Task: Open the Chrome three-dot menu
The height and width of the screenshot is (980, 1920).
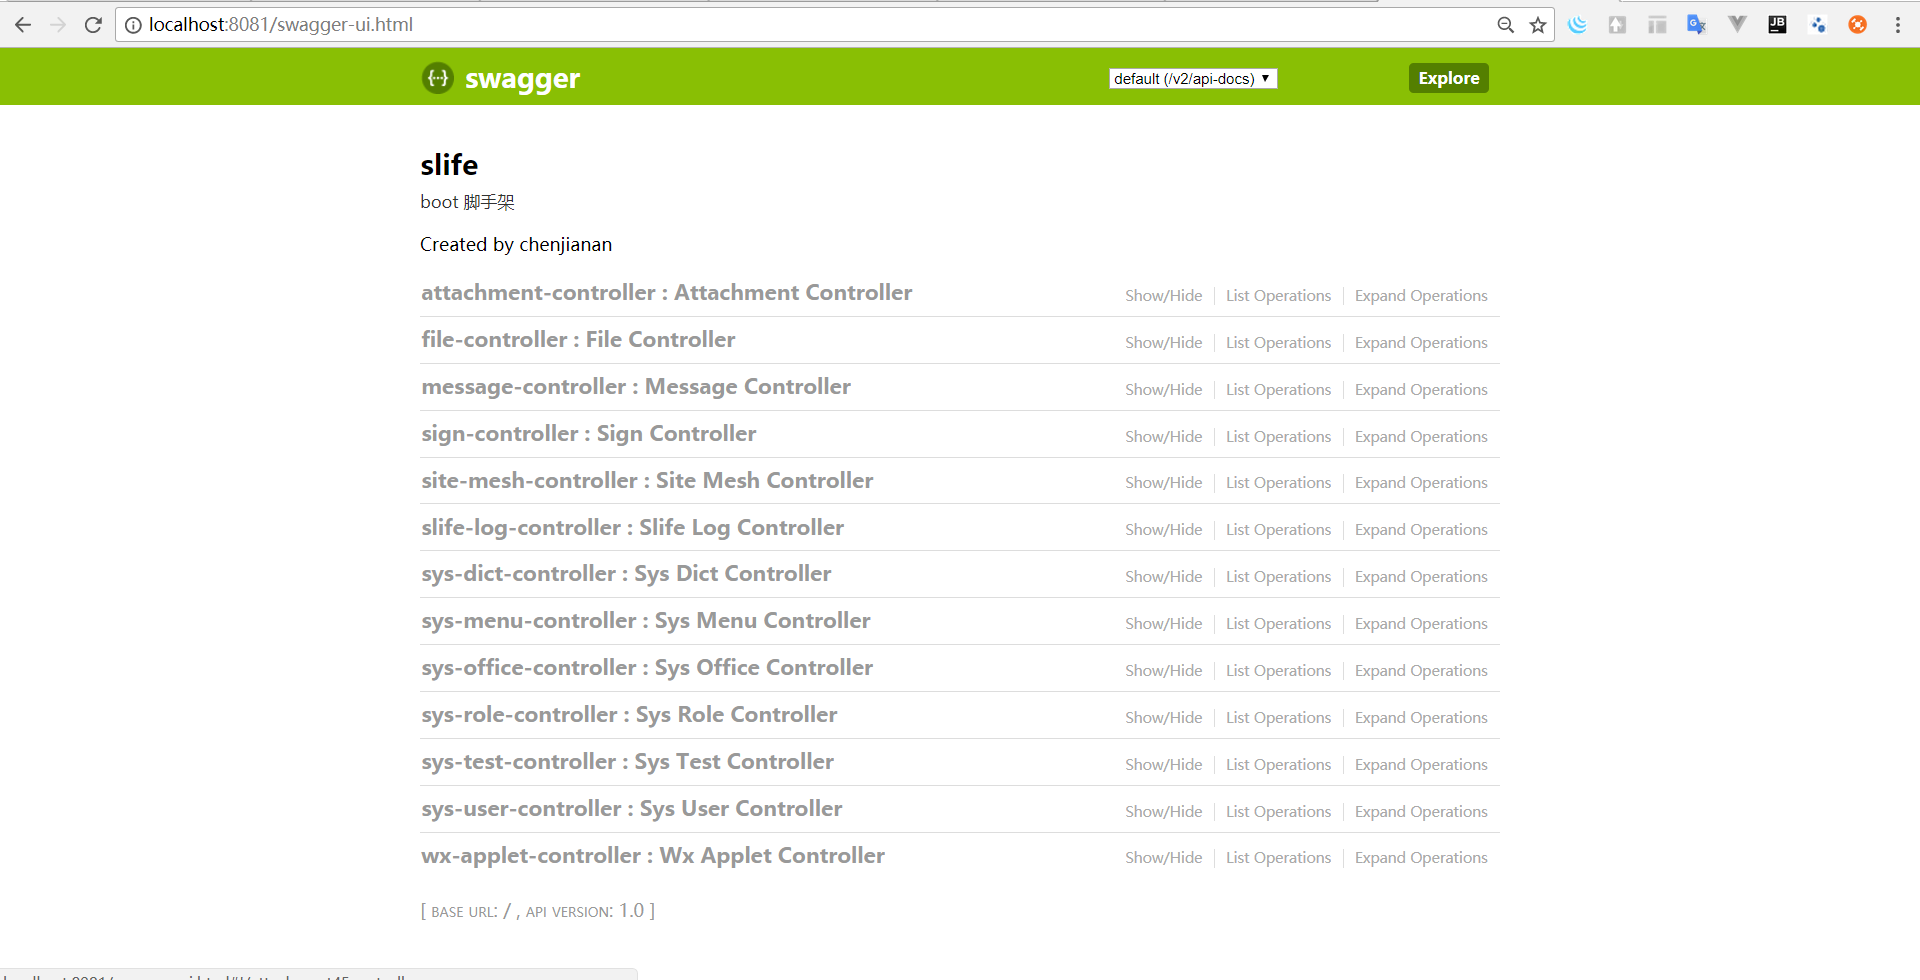Action: tap(1897, 25)
